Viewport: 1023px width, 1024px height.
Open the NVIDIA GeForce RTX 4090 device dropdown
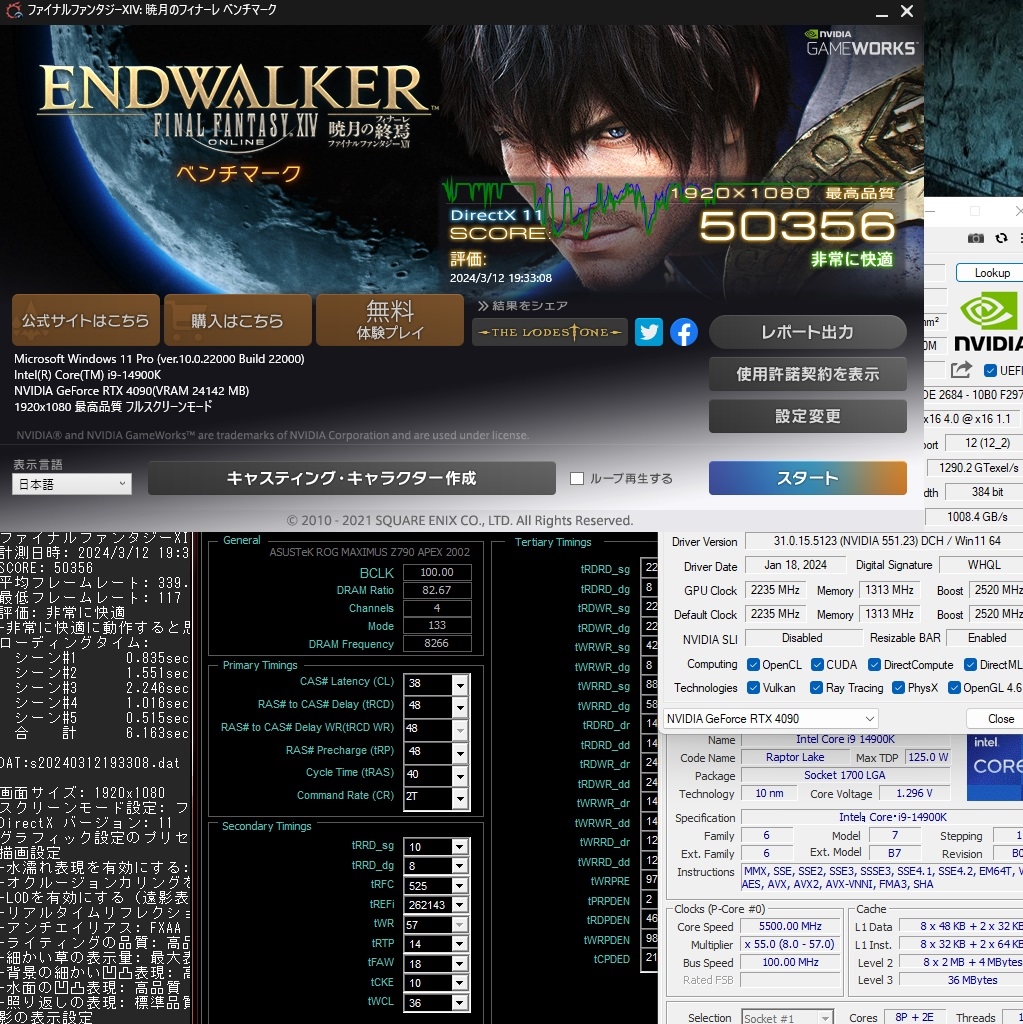pyautogui.click(x=868, y=718)
